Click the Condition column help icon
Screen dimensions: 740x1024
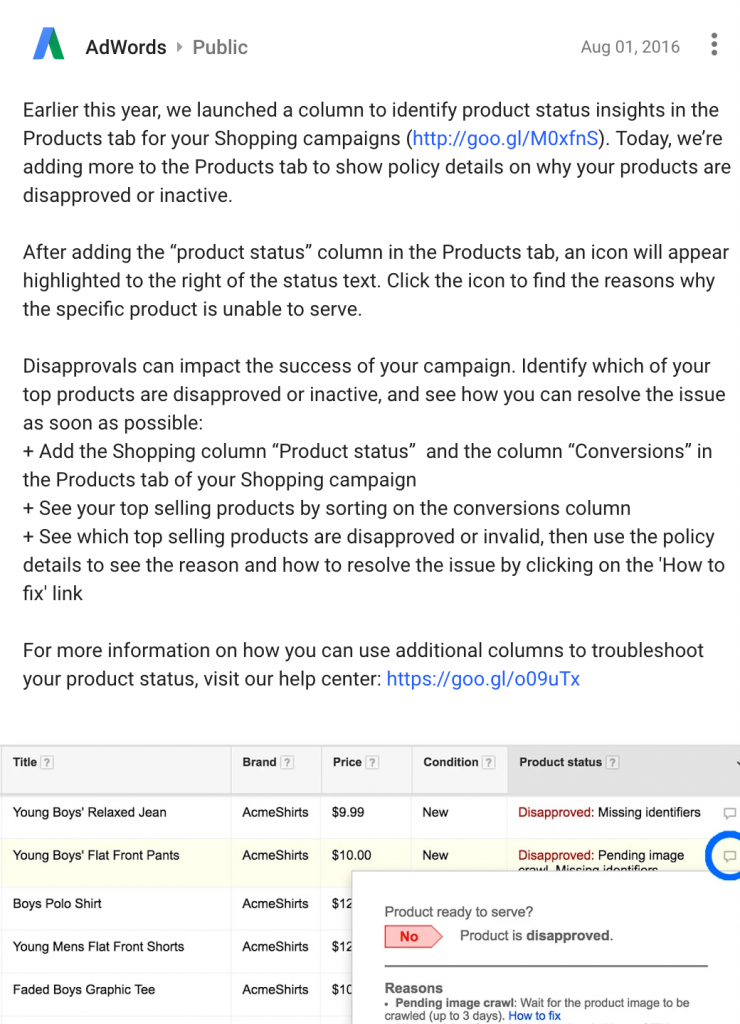[x=489, y=762]
